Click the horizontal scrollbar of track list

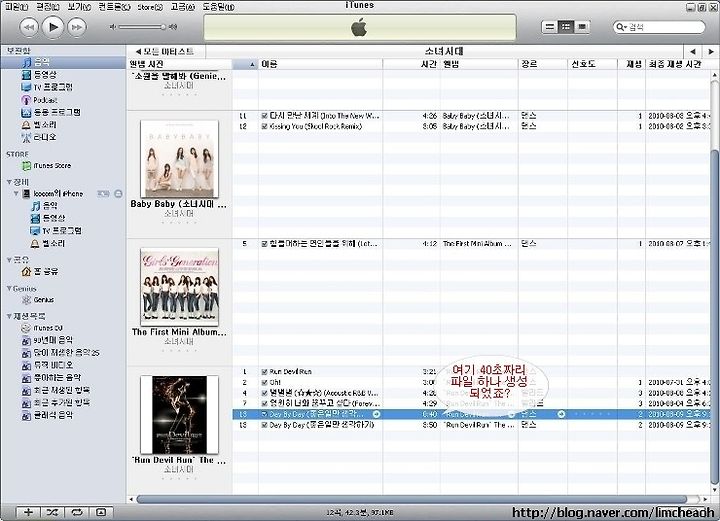pos(411,499)
